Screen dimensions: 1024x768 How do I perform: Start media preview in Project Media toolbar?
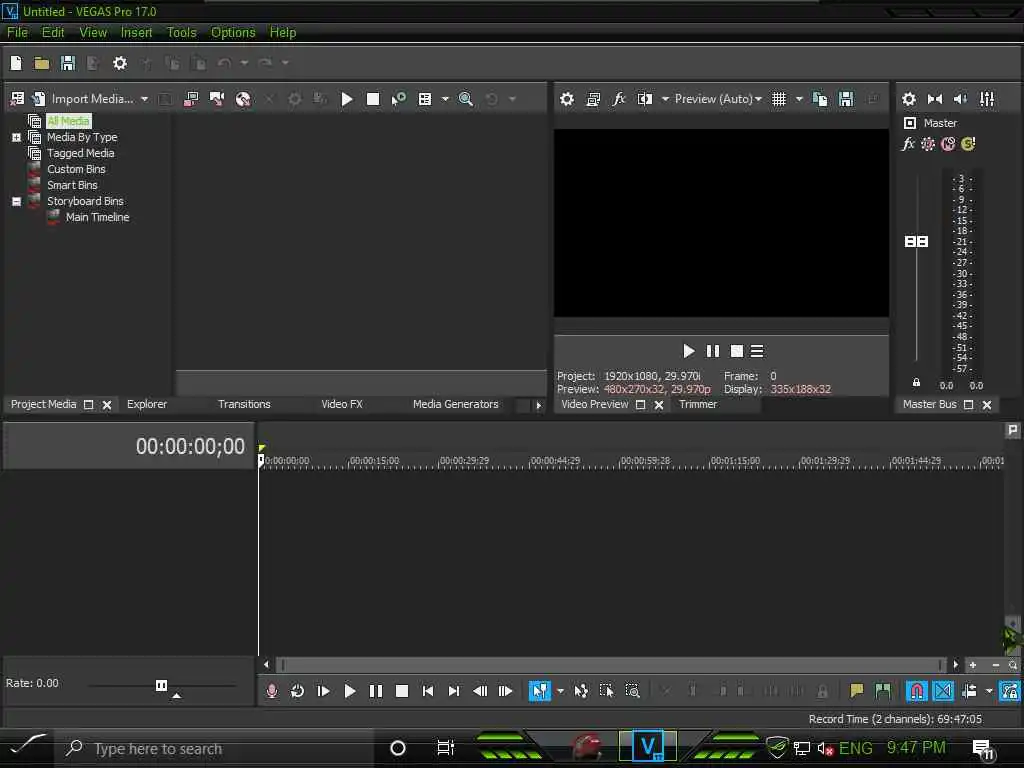(x=347, y=99)
